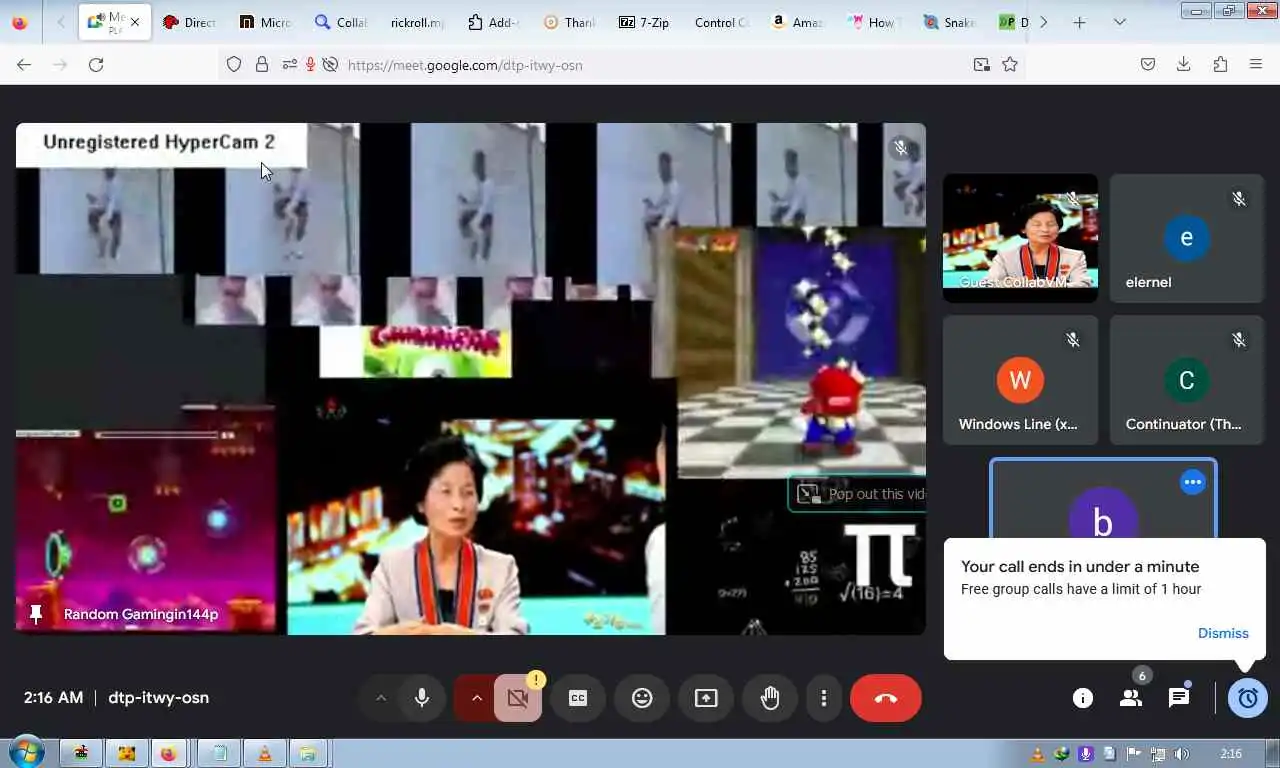The width and height of the screenshot is (1280, 768).
Task: Click the tracking protection shield icon
Action: (234, 64)
